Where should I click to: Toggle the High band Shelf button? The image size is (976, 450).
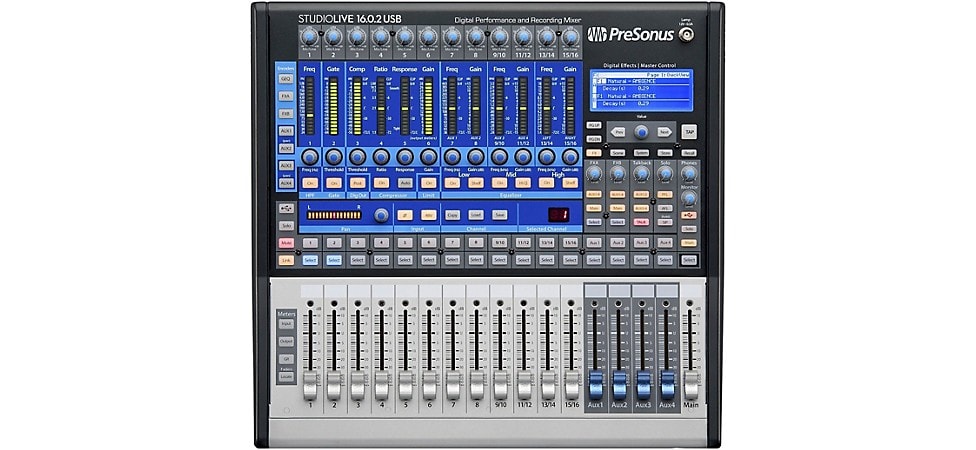[x=570, y=183]
